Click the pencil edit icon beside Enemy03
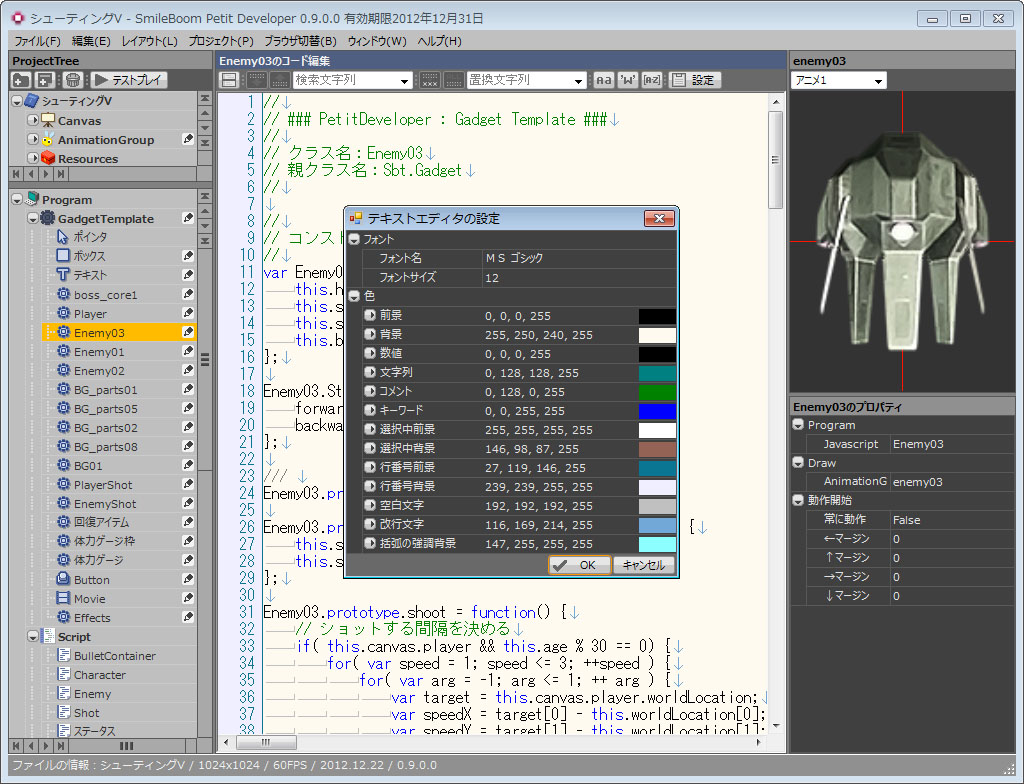This screenshot has width=1024, height=784. [188, 332]
